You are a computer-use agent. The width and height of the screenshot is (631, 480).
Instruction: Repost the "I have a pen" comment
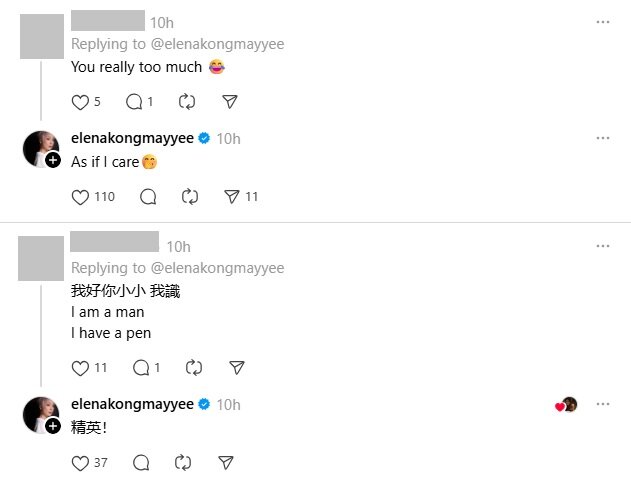point(194,368)
